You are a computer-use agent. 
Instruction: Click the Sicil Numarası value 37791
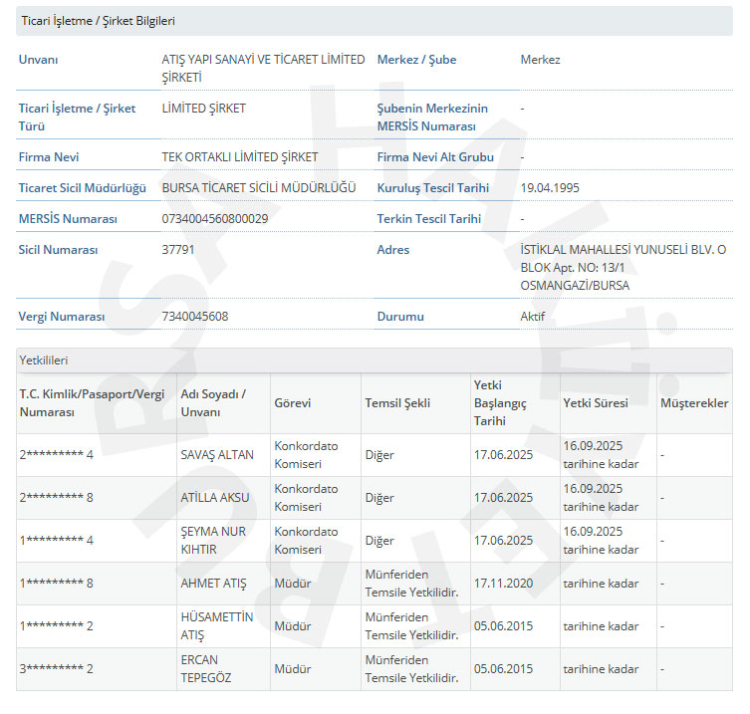pos(178,249)
